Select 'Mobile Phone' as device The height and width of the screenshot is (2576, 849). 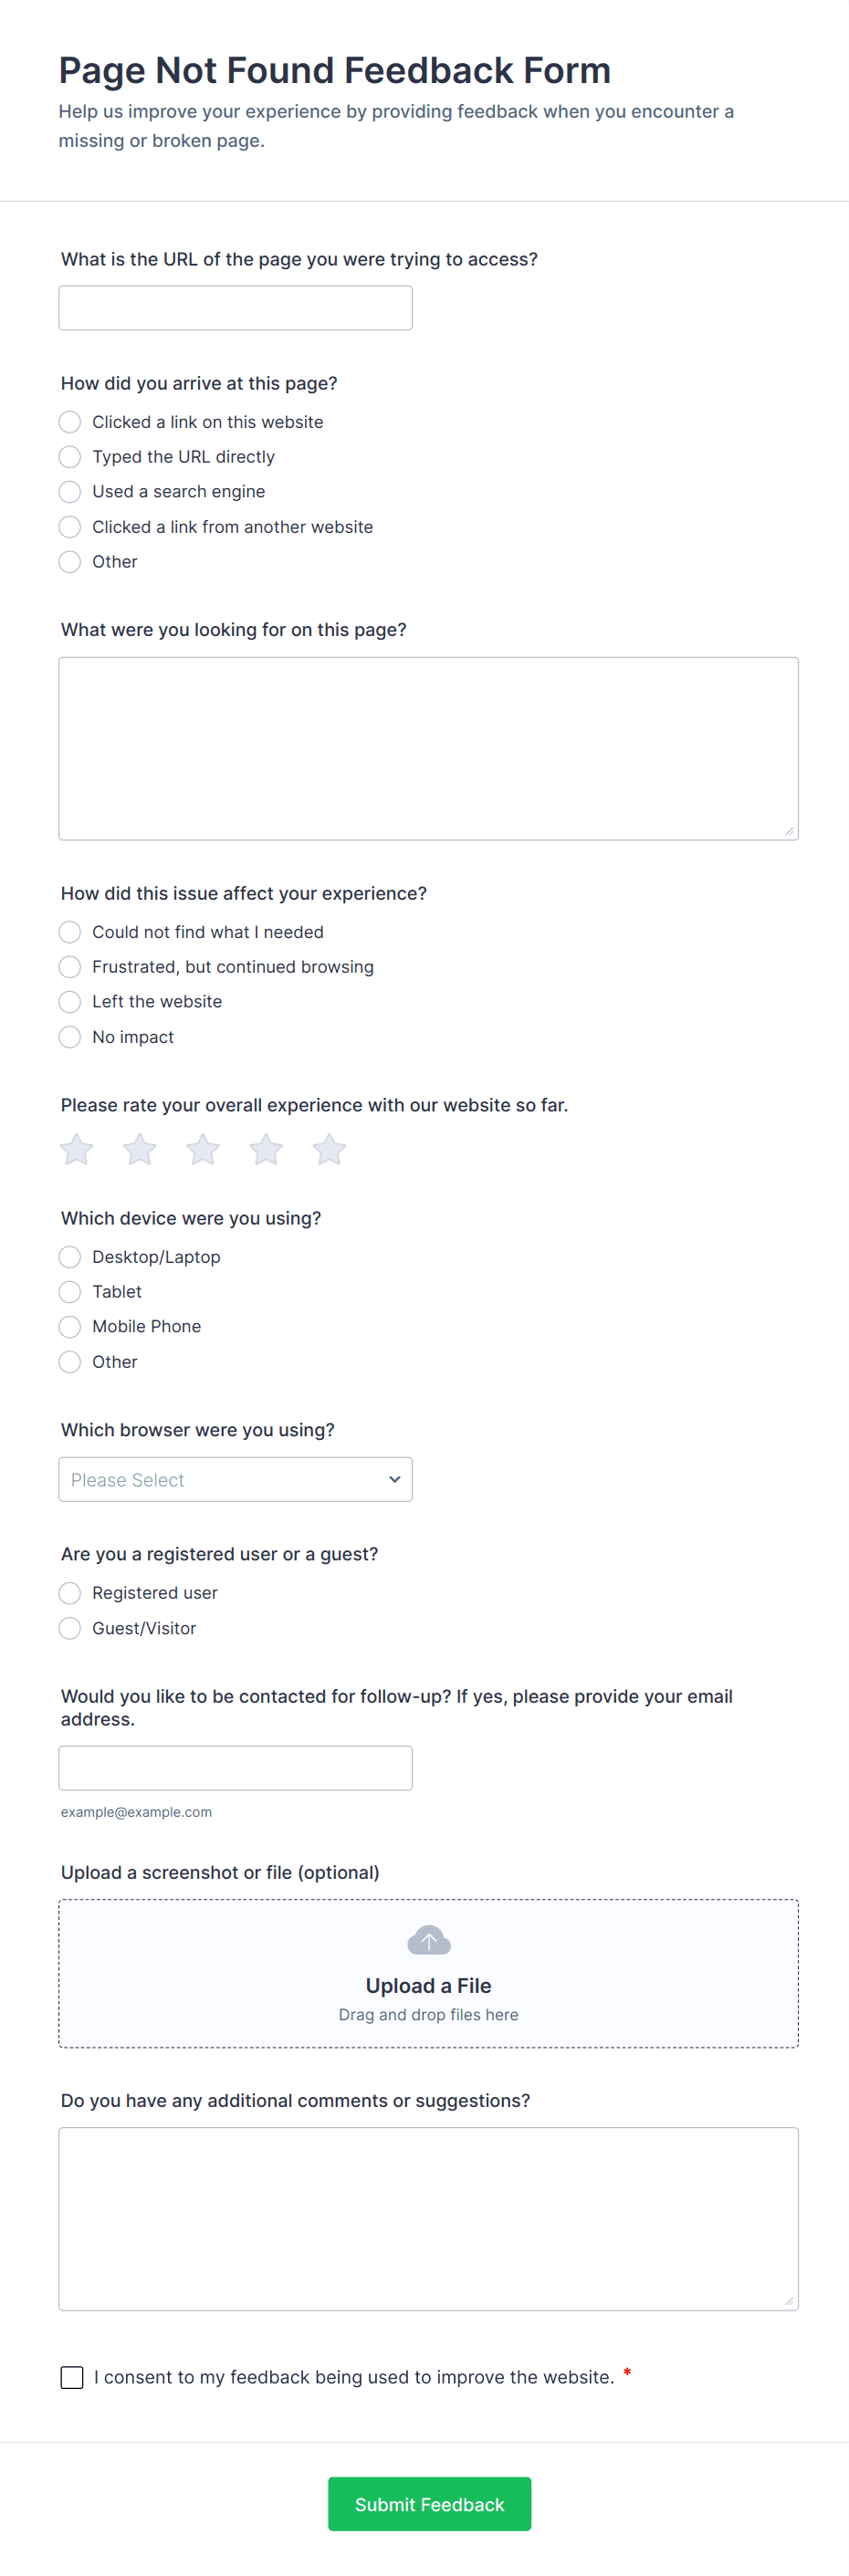70,1327
